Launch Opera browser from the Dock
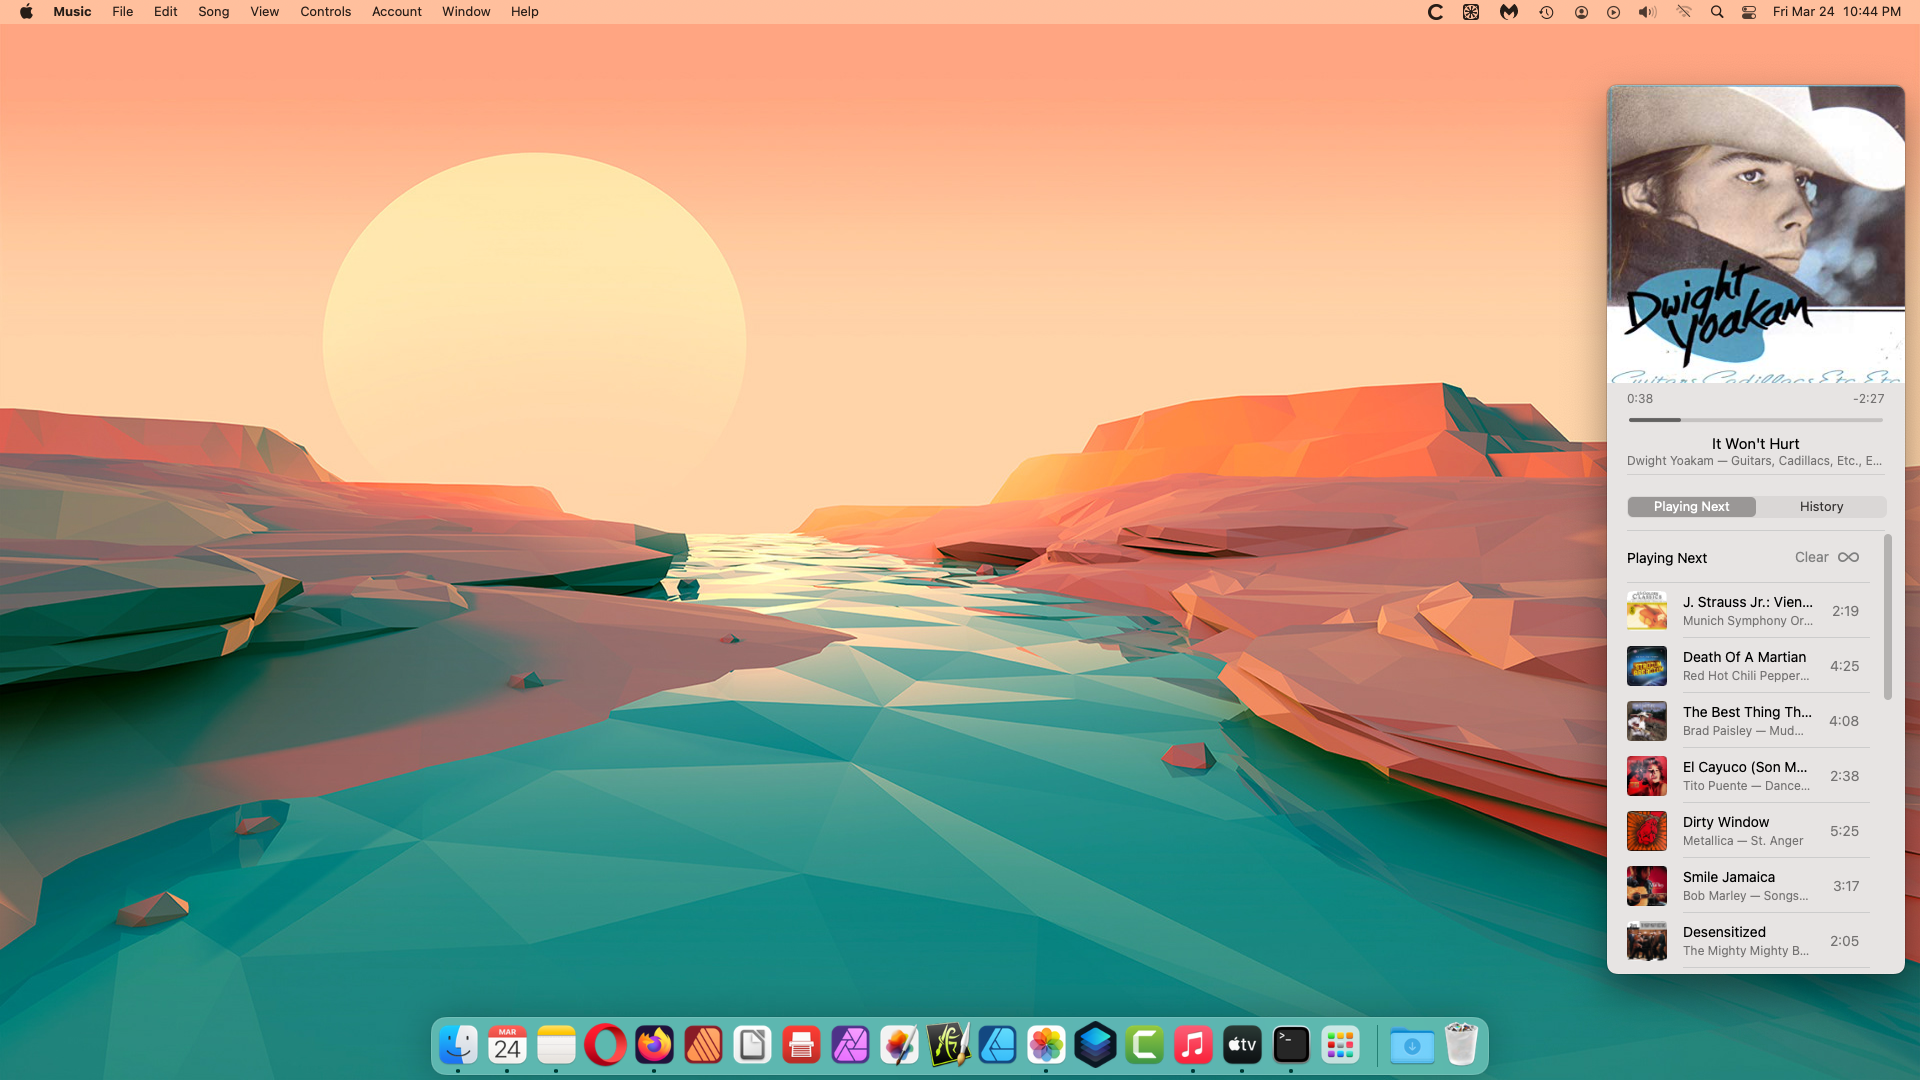This screenshot has height=1080, width=1920. click(605, 1046)
